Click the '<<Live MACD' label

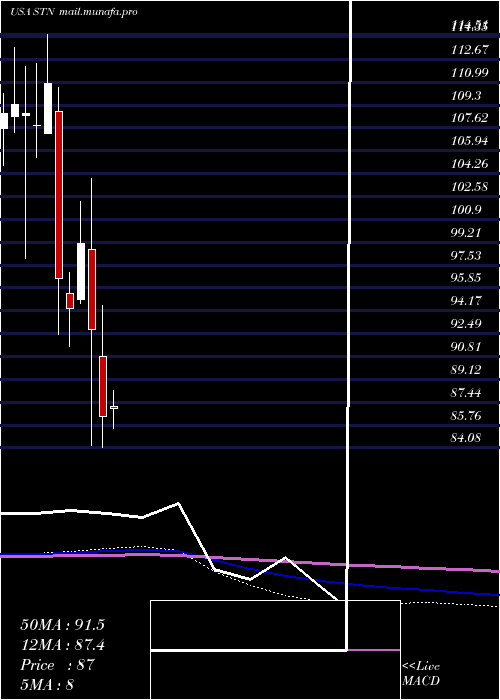click(421, 674)
